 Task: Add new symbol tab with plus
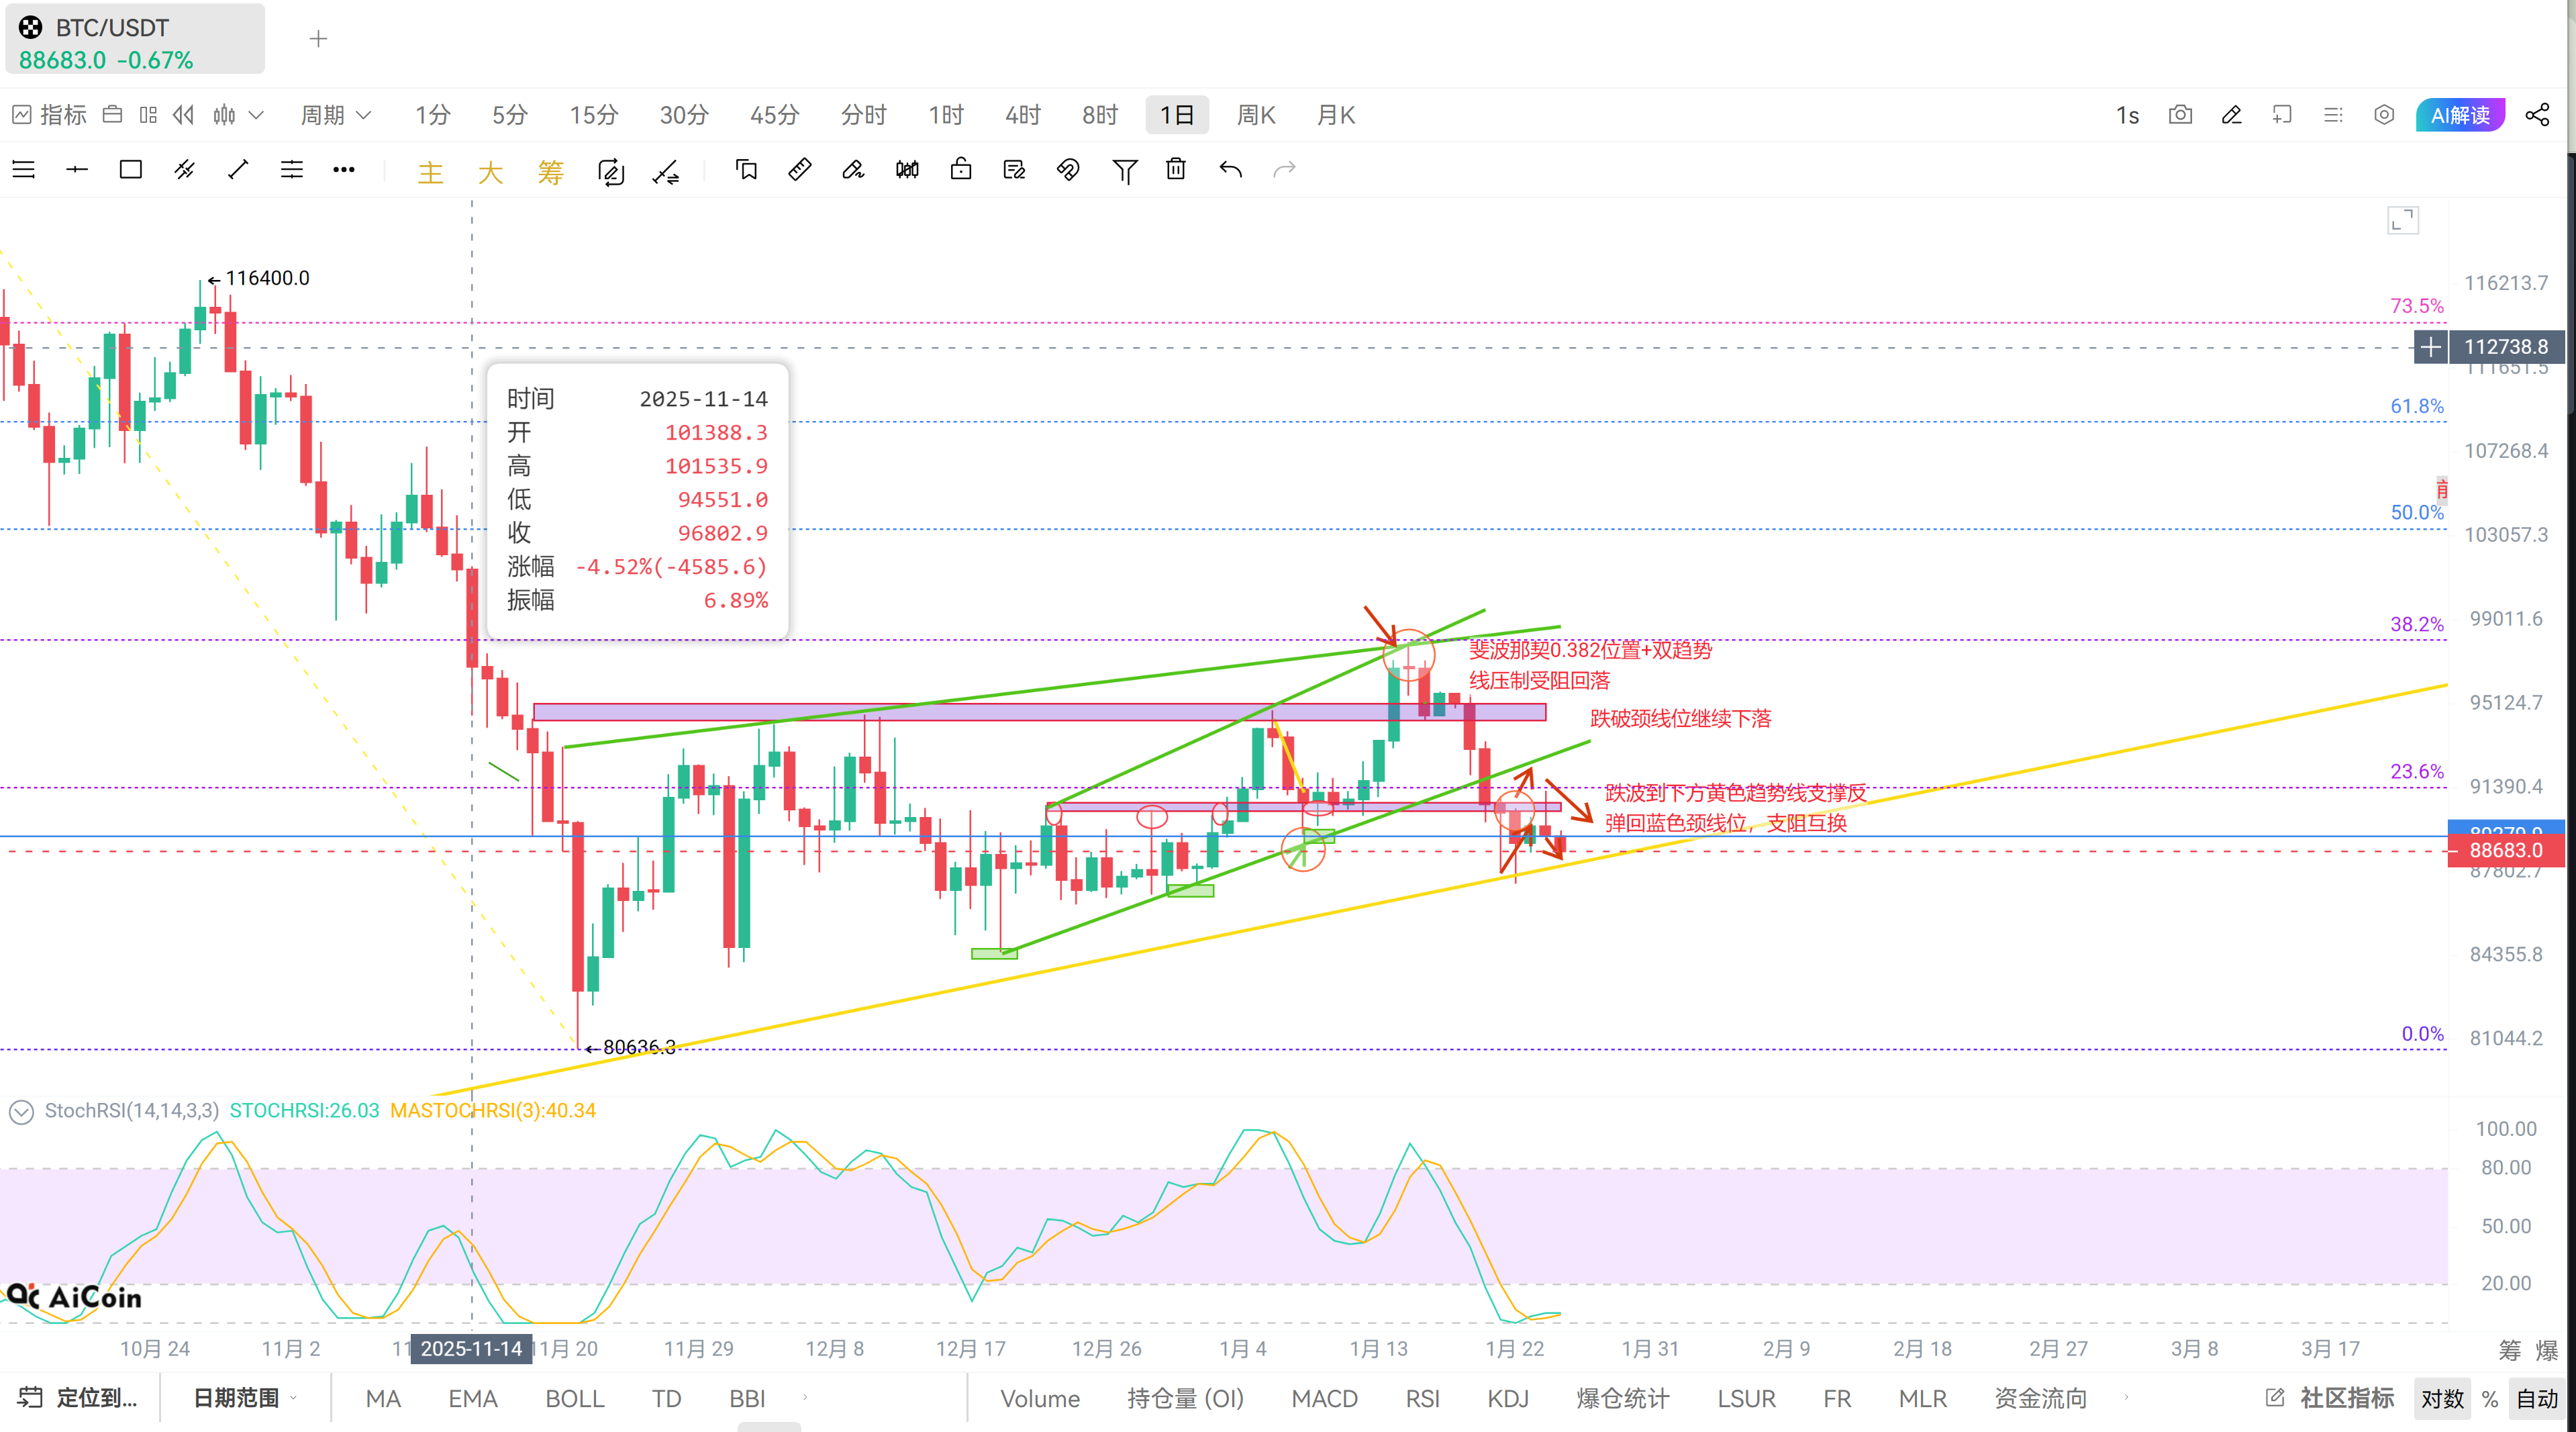tap(318, 39)
